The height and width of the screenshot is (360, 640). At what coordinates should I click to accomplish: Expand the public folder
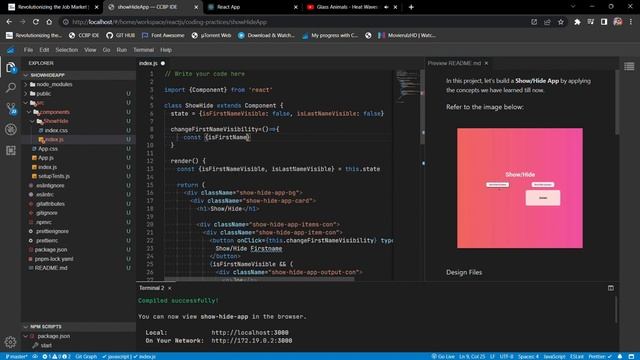click(26, 93)
